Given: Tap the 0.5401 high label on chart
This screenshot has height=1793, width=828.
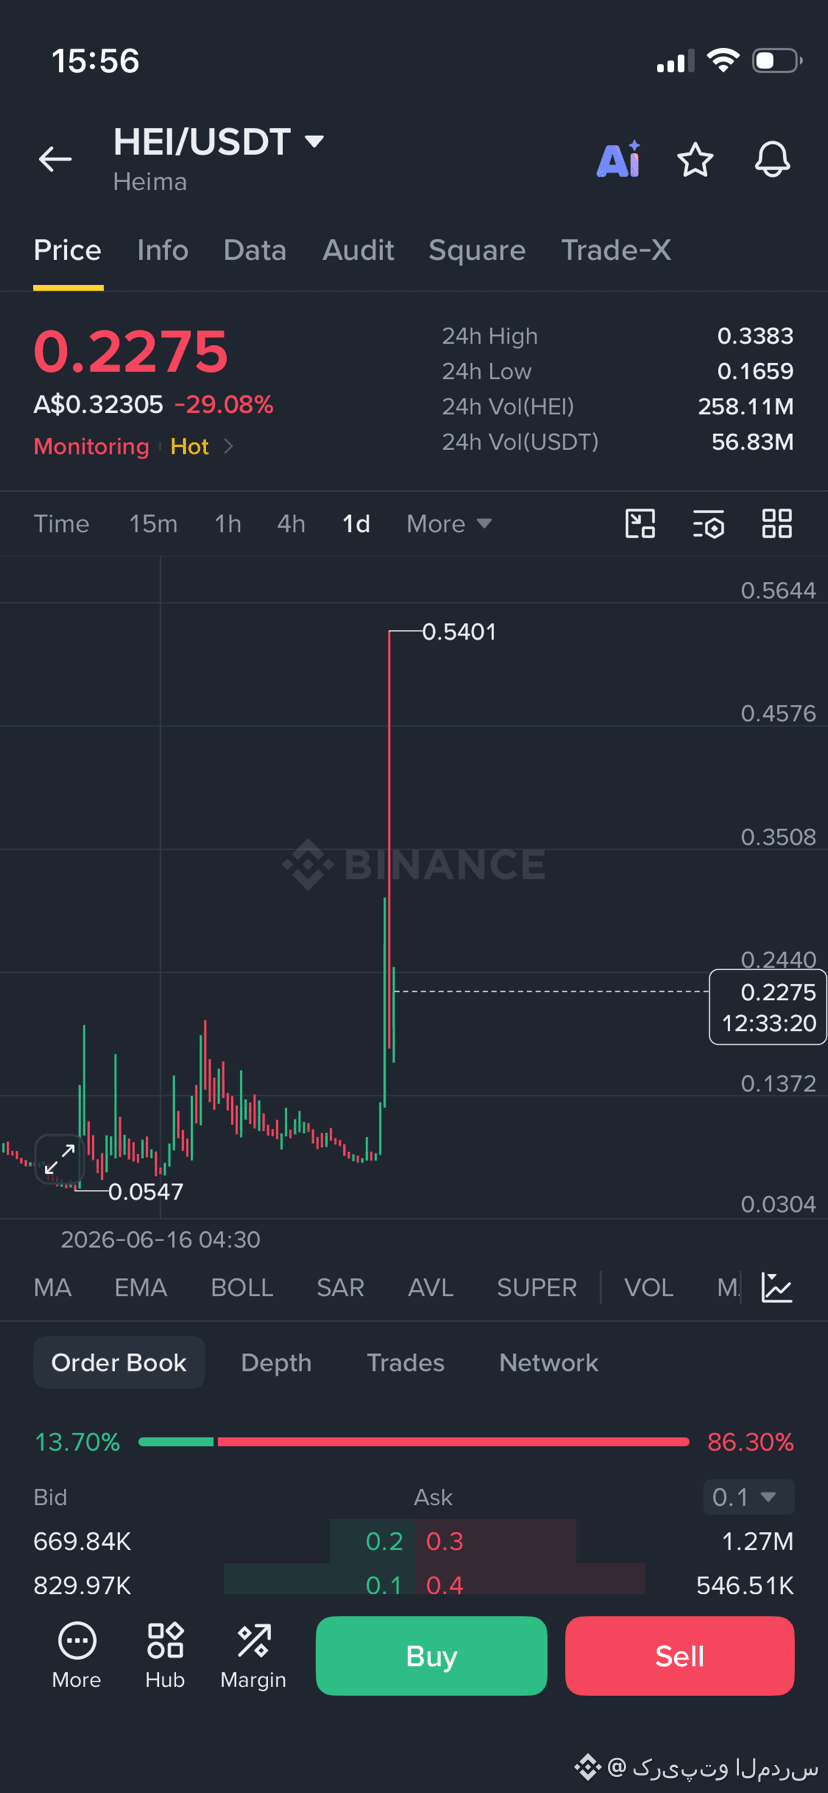Looking at the screenshot, I should click(x=459, y=632).
